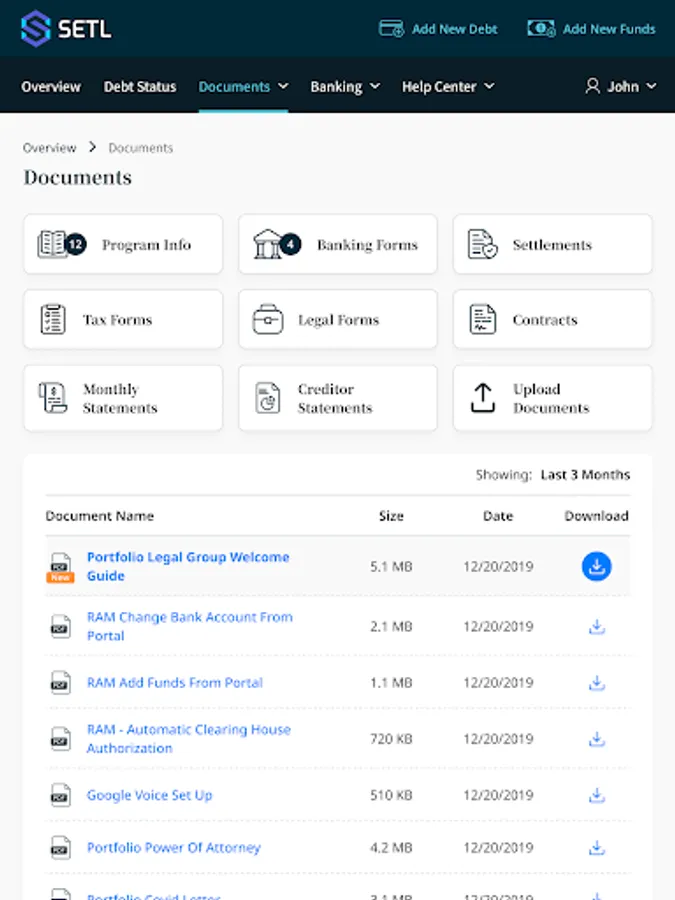Image resolution: width=675 pixels, height=900 pixels.
Task: Download Portfolio Legal Group Welcome Guide
Action: 596,567
